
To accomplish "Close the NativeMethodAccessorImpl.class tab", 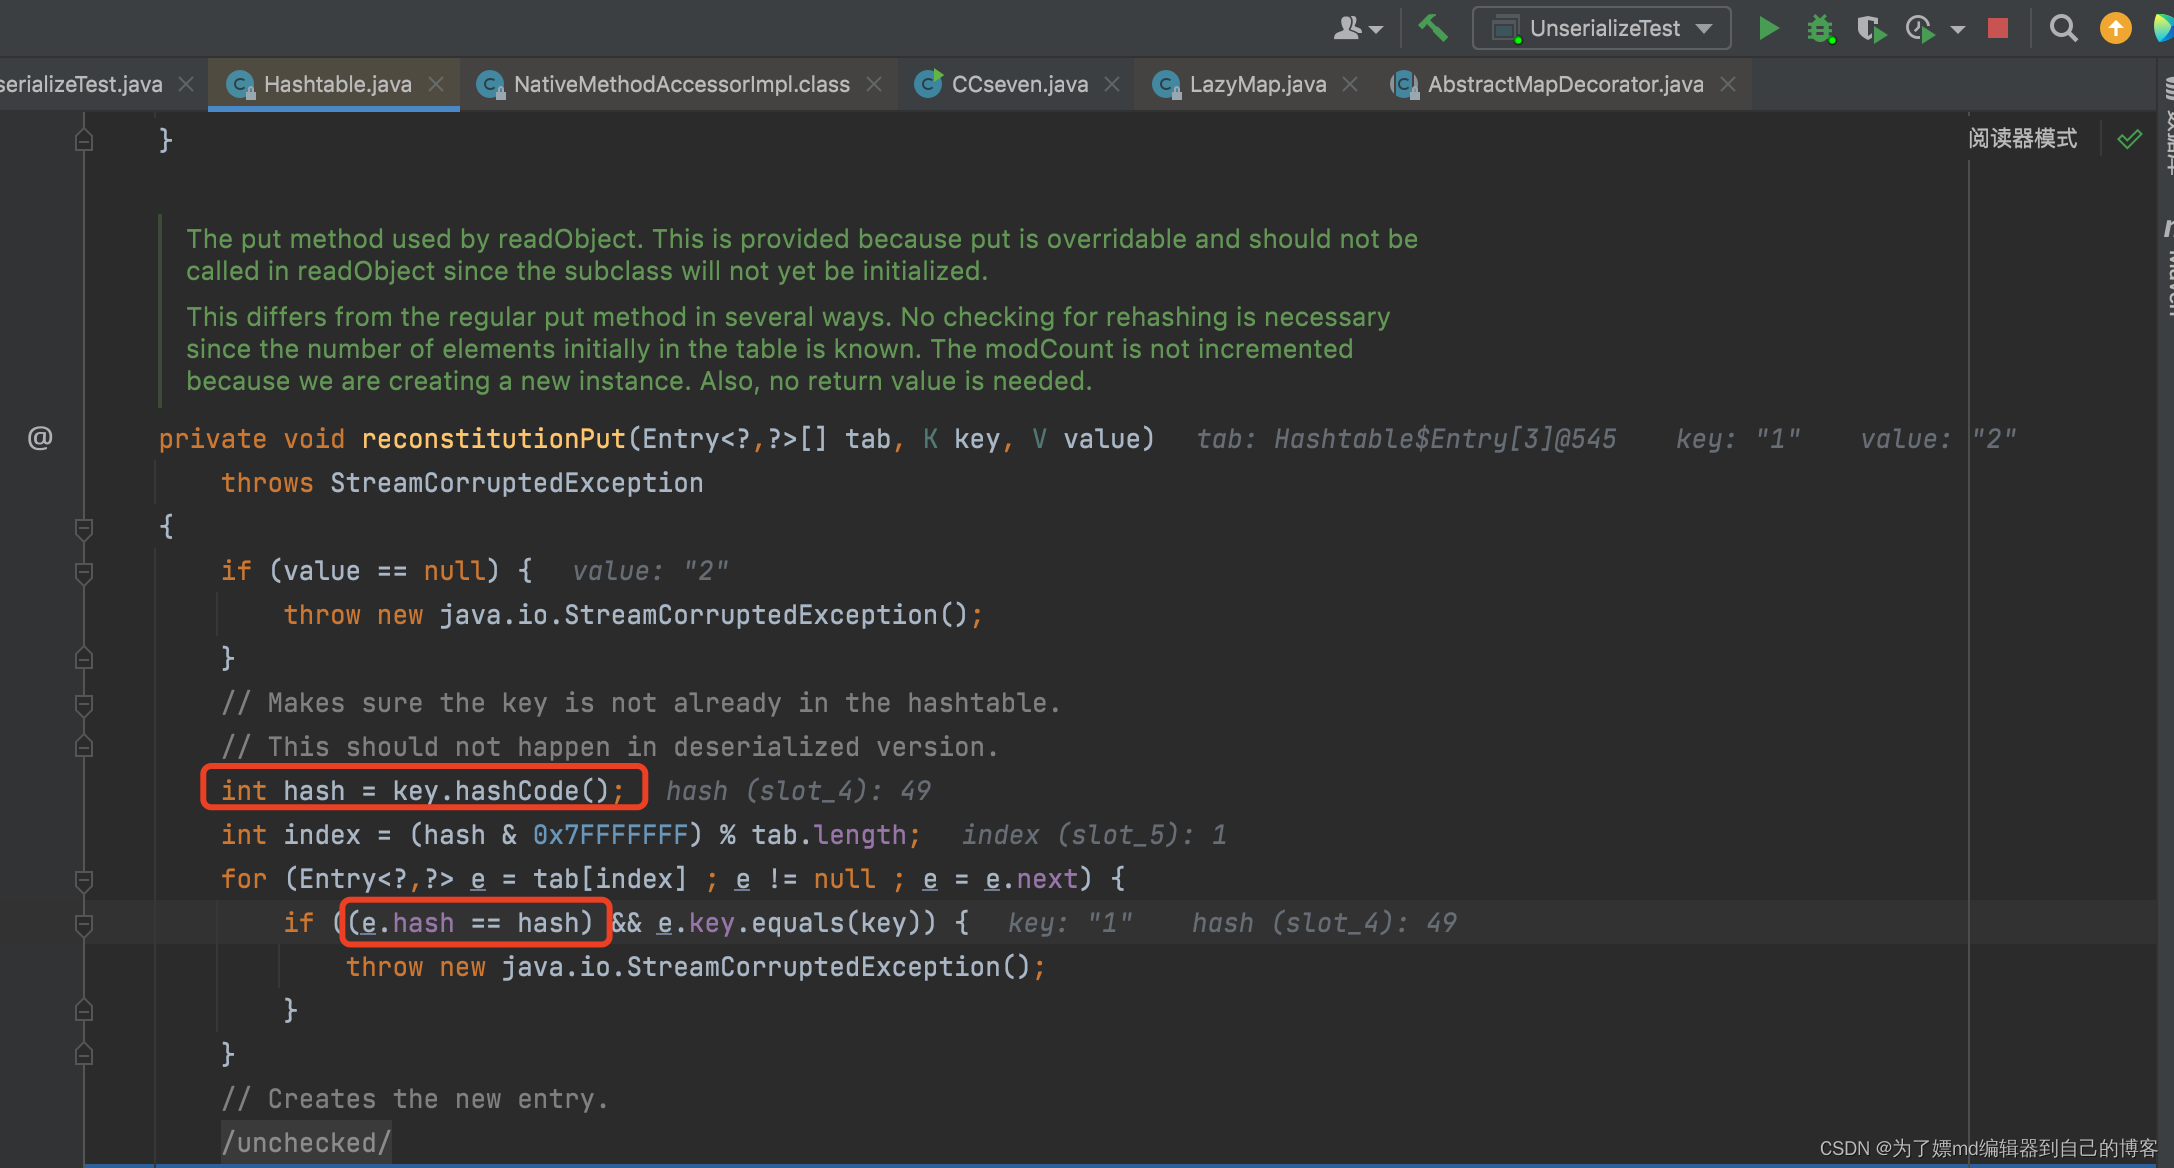I will click(x=874, y=85).
